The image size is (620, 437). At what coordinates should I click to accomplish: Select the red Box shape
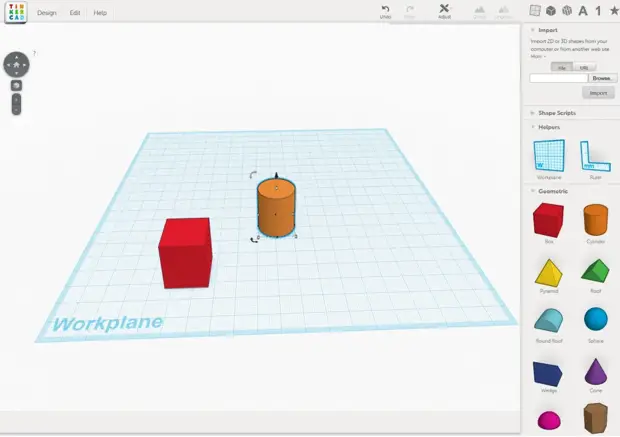tap(548, 220)
